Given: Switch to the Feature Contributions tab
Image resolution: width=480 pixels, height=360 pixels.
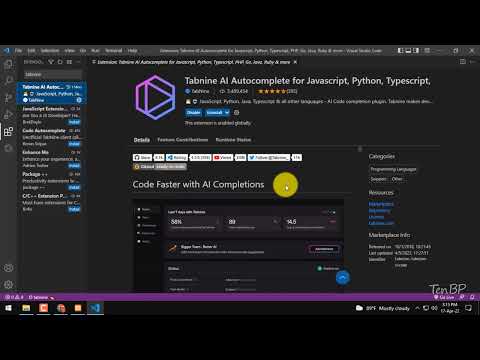Looking at the screenshot, I should [183, 140].
